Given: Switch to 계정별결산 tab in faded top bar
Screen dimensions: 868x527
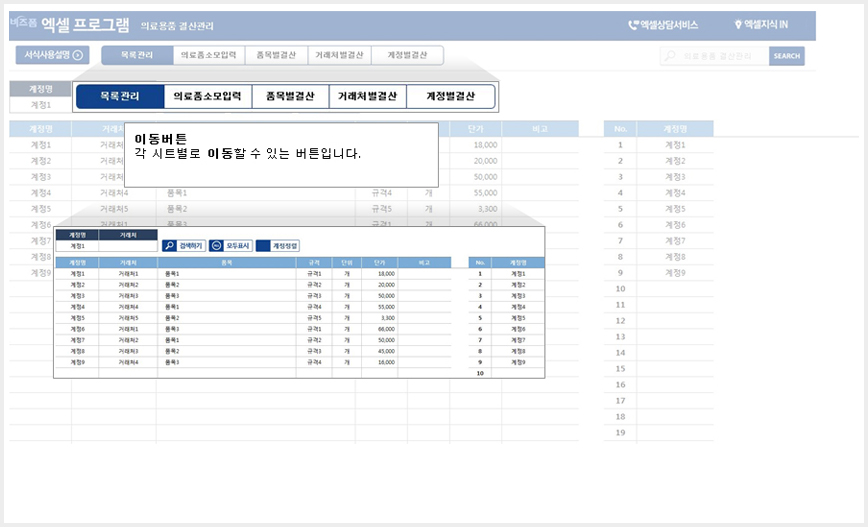Looking at the screenshot, I should coord(407,55).
